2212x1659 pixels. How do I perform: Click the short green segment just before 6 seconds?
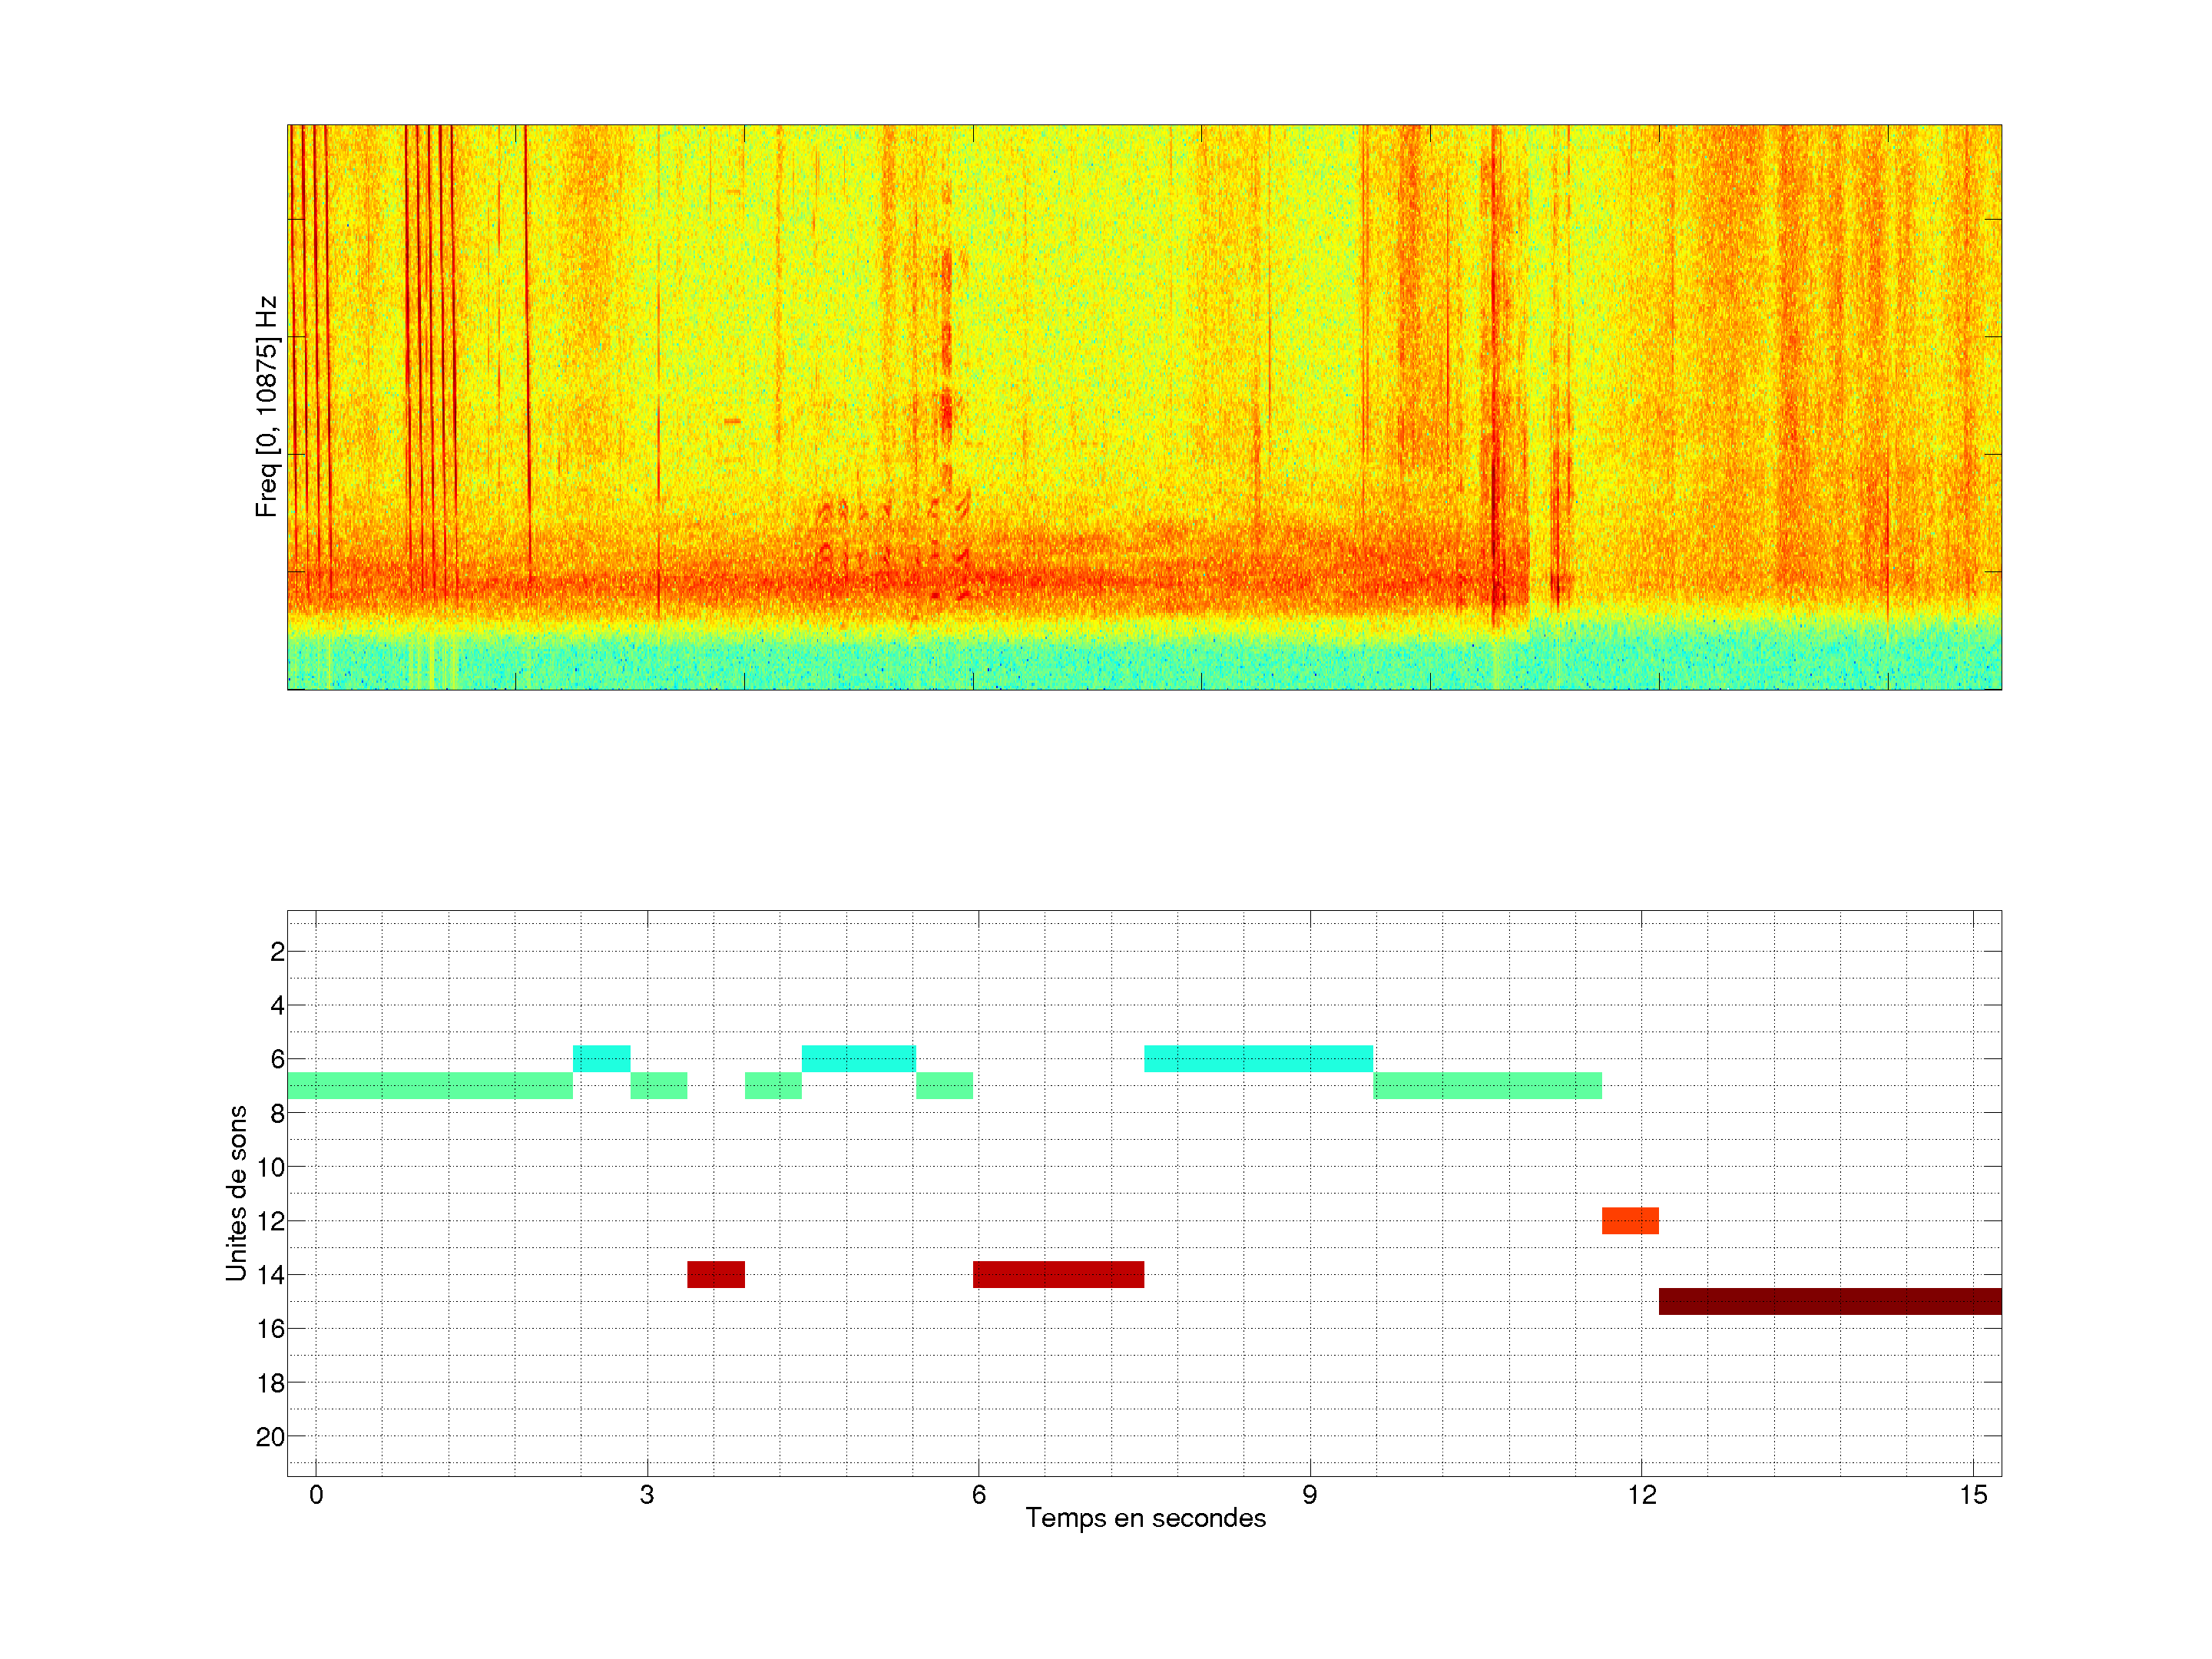944,1085
